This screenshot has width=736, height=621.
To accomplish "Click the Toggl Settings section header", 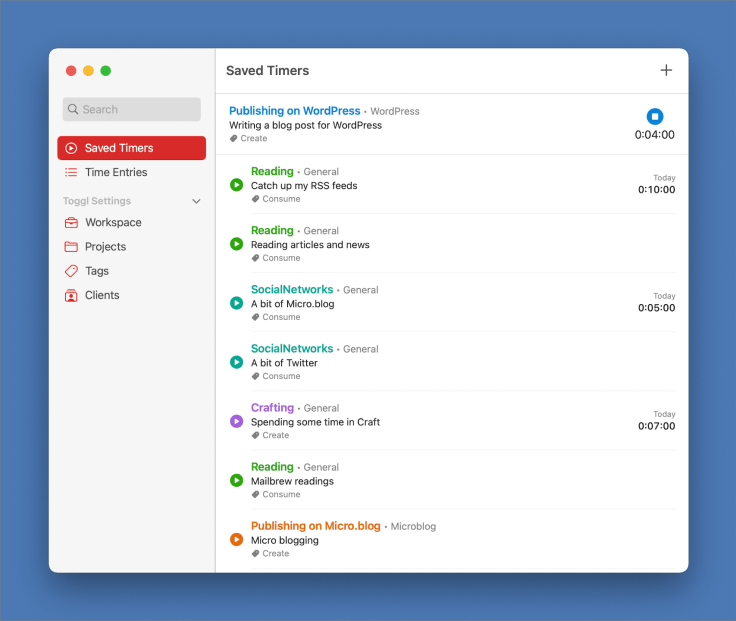I will (x=97, y=201).
